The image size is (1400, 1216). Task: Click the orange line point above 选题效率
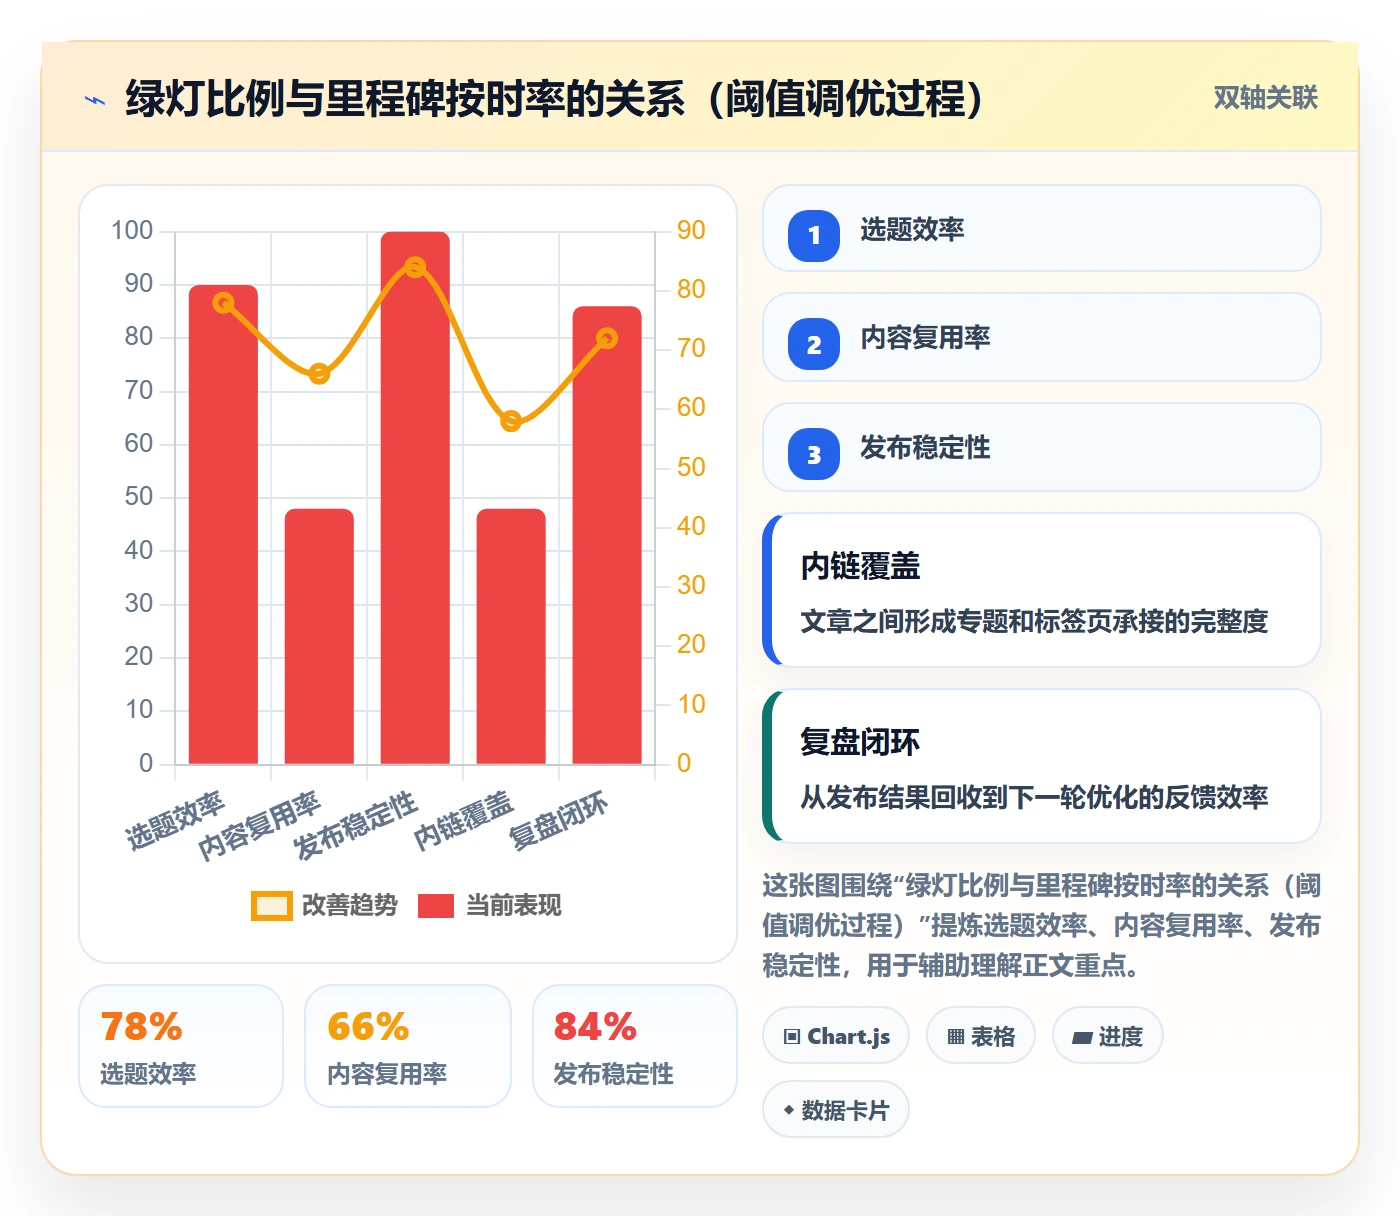(223, 303)
